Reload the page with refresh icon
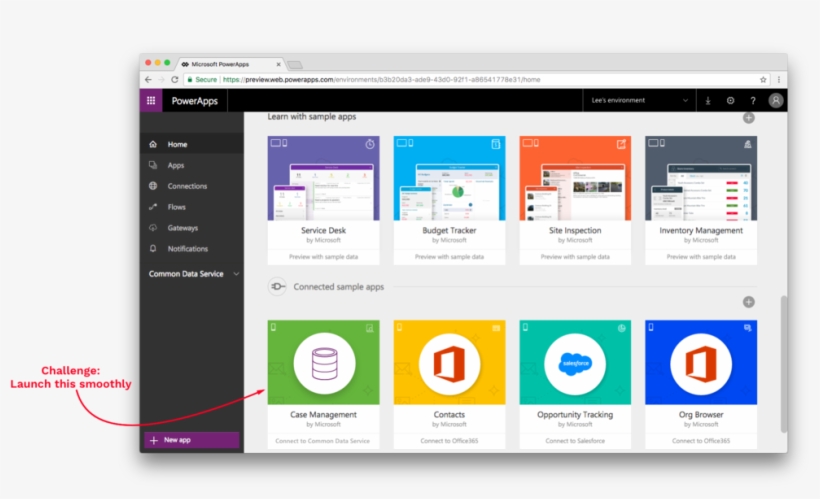820x499 pixels. pos(175,80)
